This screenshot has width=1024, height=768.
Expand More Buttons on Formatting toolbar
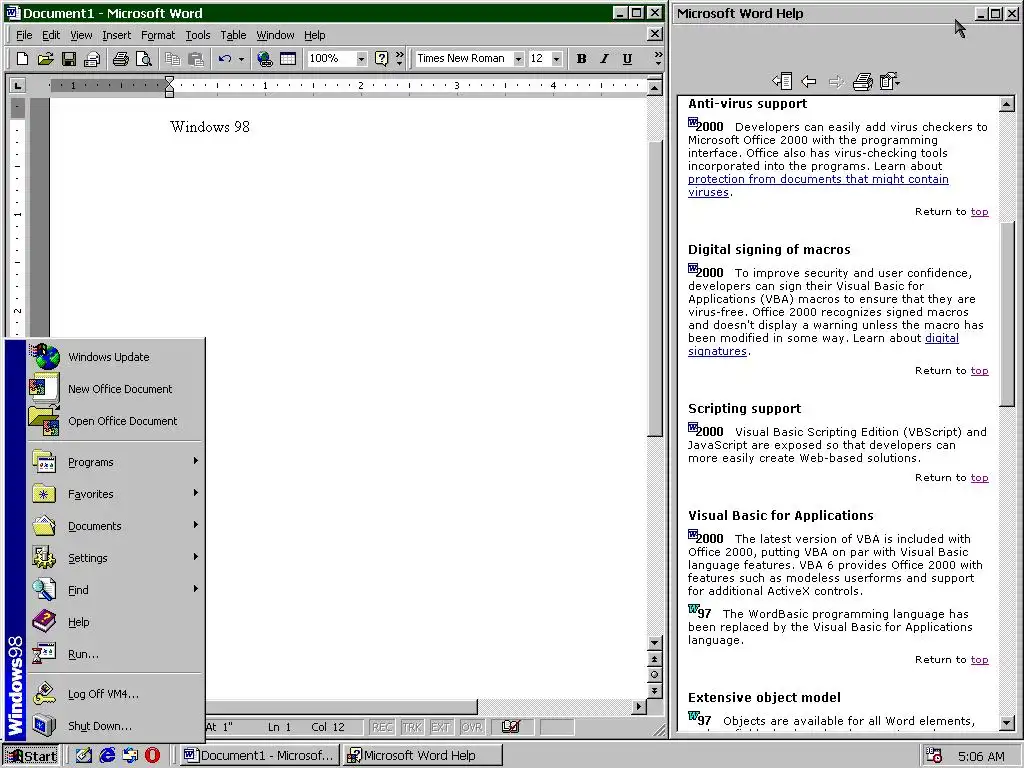click(658, 59)
